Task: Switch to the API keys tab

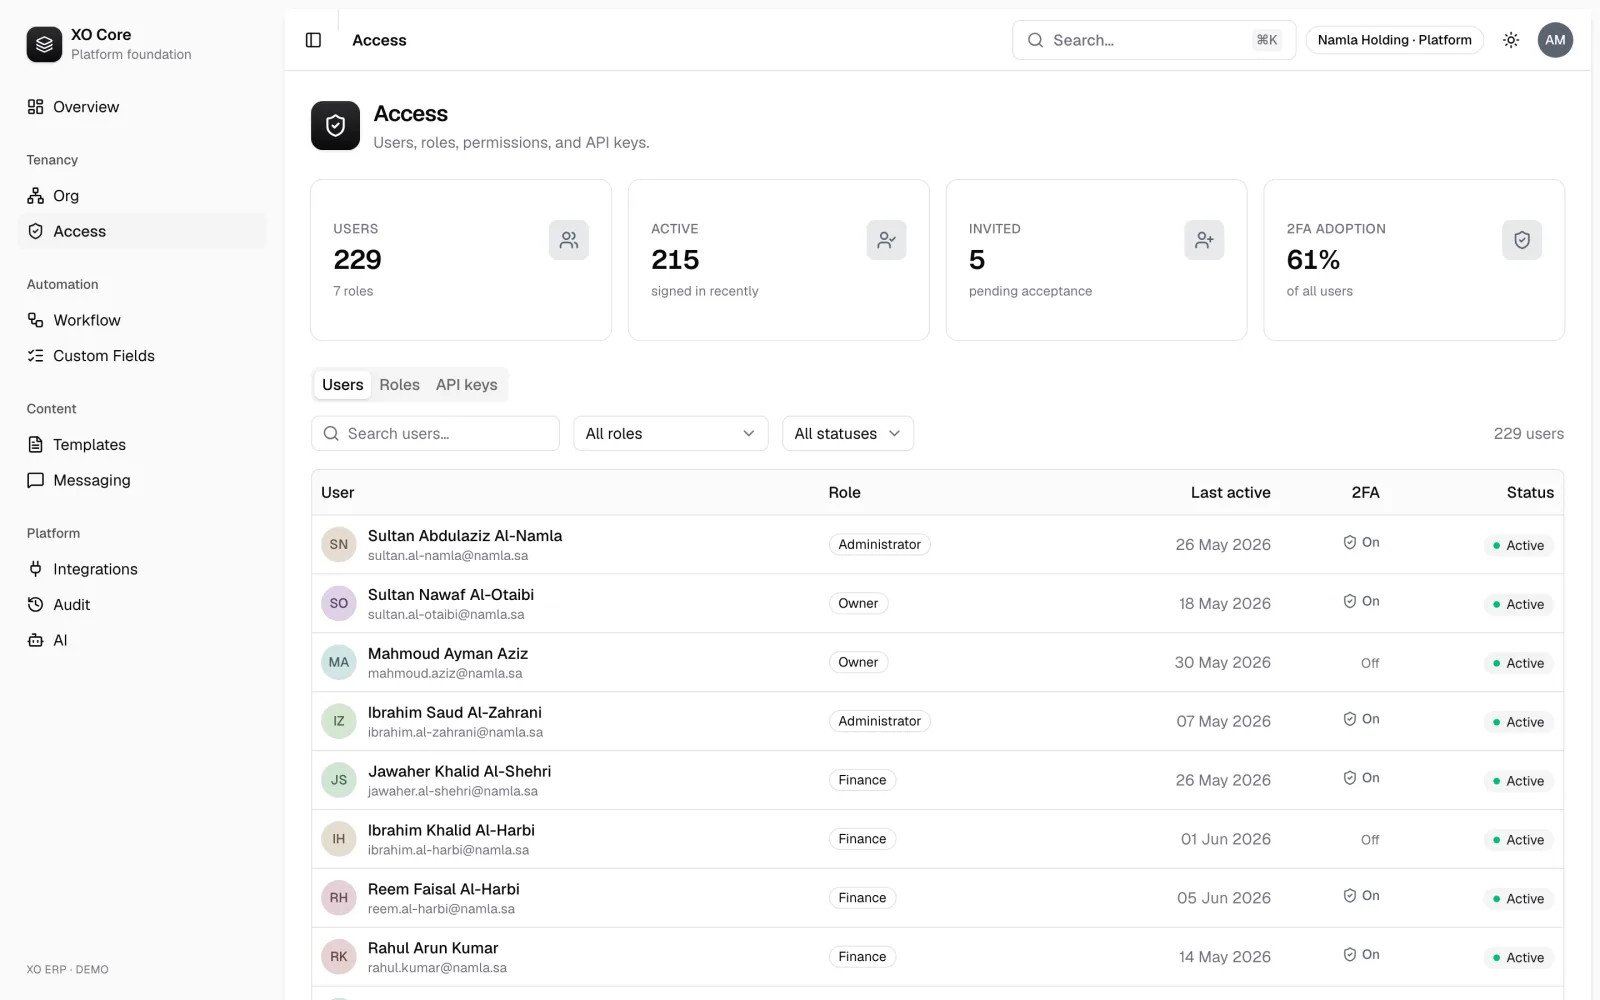Action: [466, 385]
